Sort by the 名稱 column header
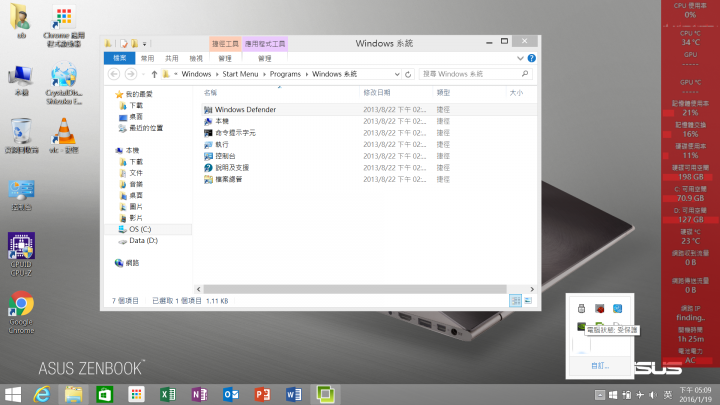Image resolution: width=720 pixels, height=405 pixels. coord(210,93)
